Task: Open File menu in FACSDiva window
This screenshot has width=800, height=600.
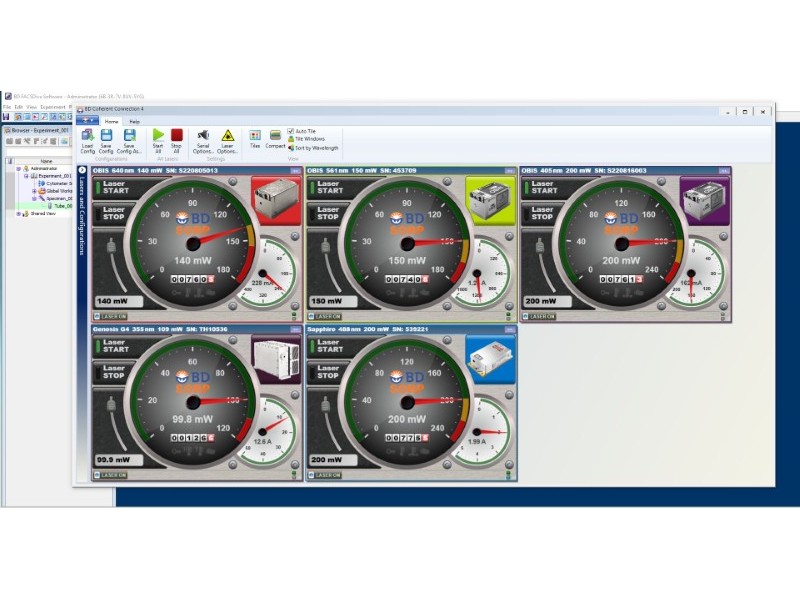Action: pos(7,107)
